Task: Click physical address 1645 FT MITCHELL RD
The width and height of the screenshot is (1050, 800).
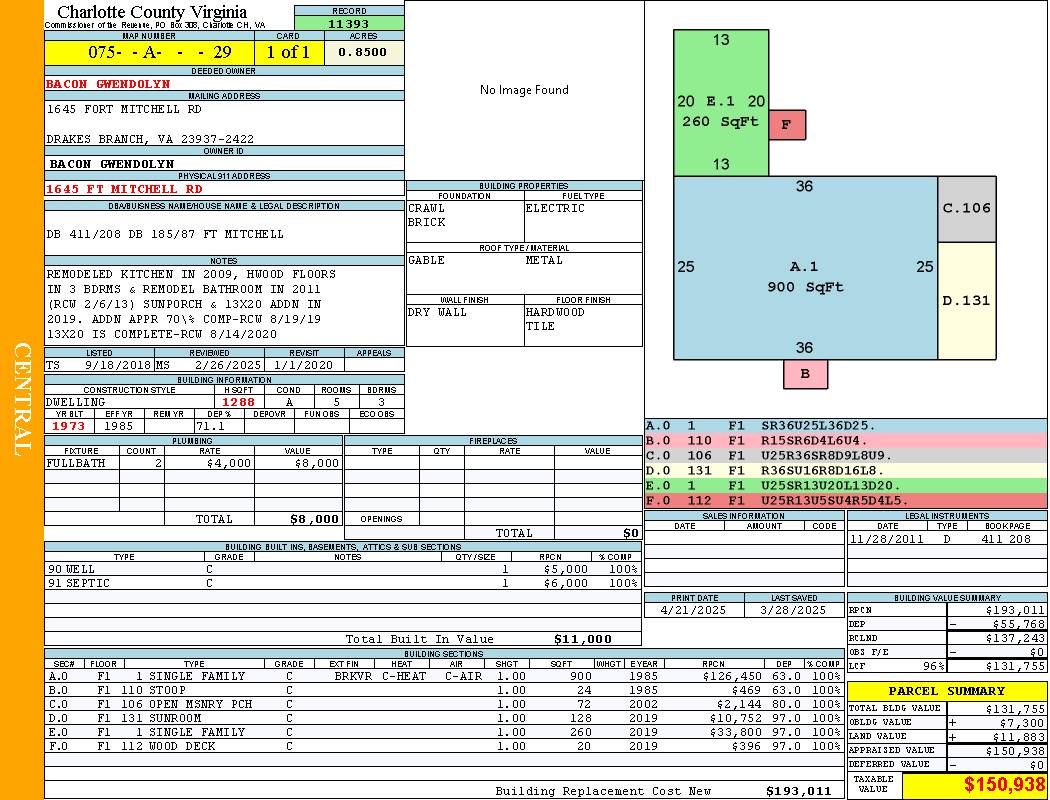Action: click(x=124, y=189)
